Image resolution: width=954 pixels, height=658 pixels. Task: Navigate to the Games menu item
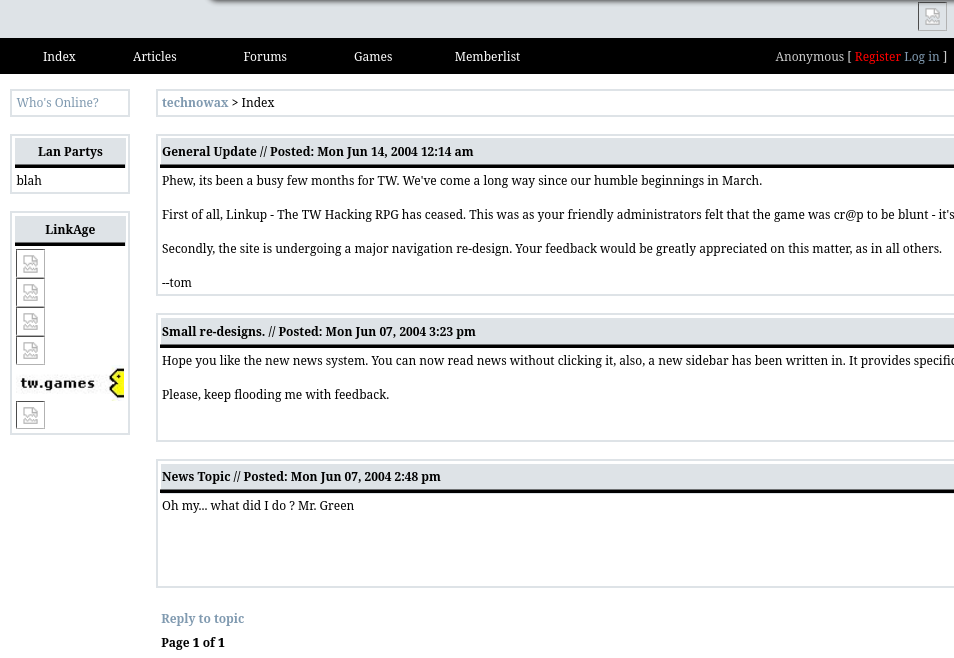(x=373, y=57)
